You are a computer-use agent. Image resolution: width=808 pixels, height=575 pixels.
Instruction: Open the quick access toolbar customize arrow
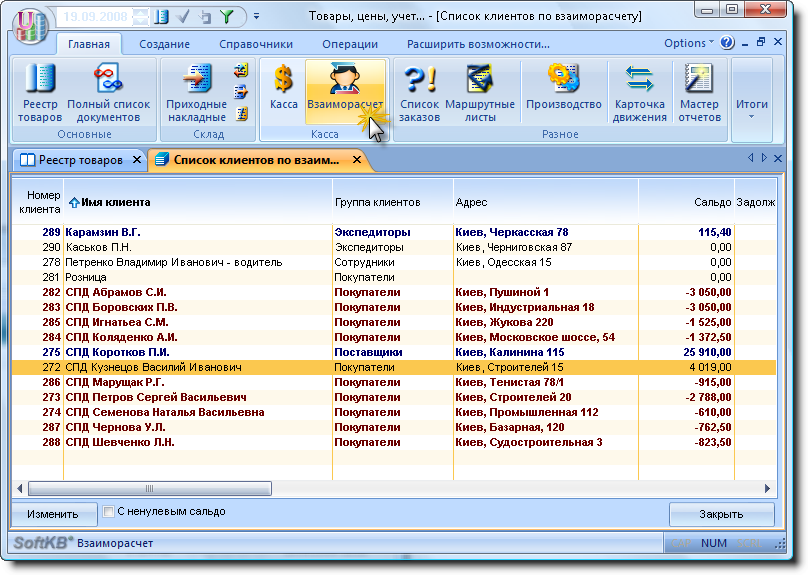click(x=256, y=16)
